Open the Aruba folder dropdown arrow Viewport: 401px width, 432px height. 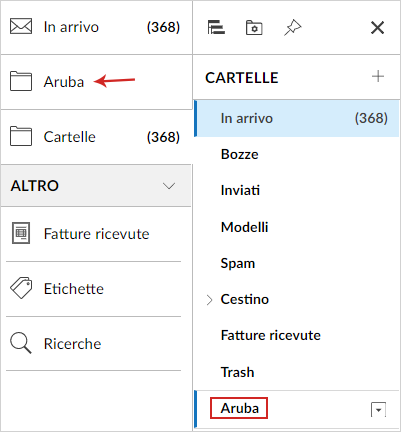point(378,410)
